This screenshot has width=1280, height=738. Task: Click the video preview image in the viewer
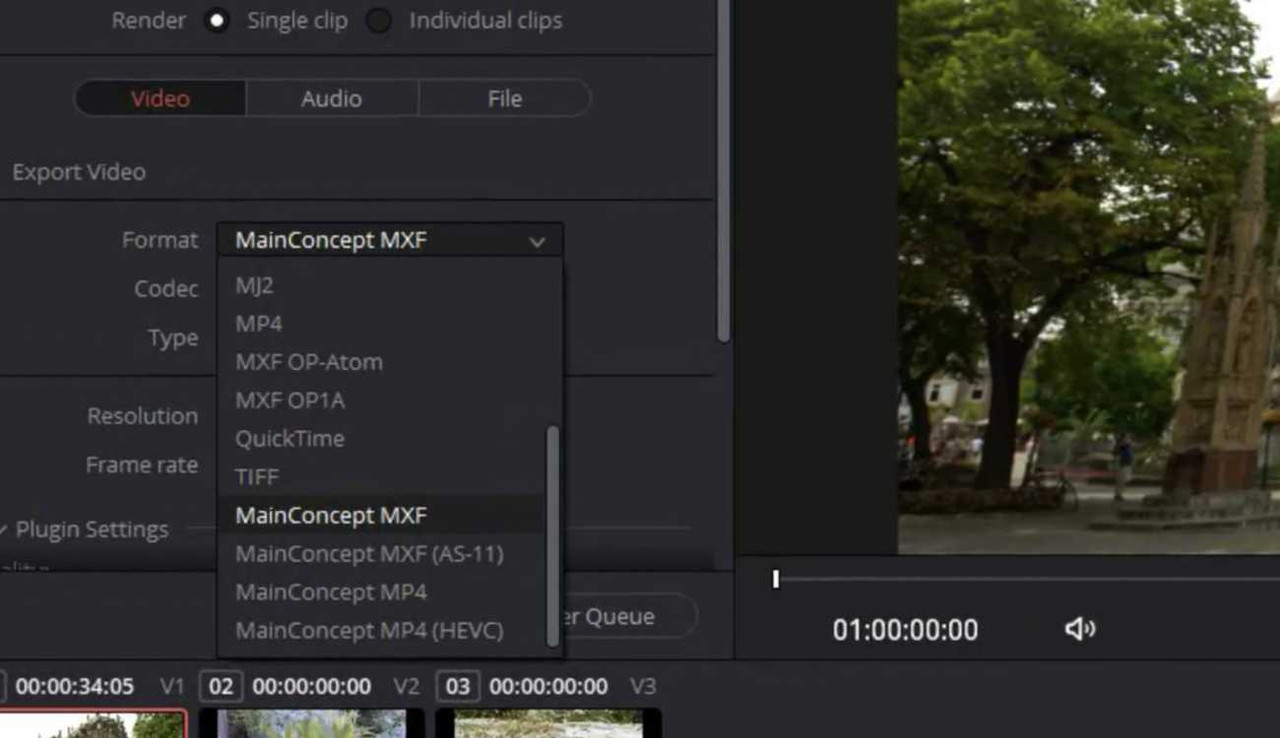(1089, 276)
